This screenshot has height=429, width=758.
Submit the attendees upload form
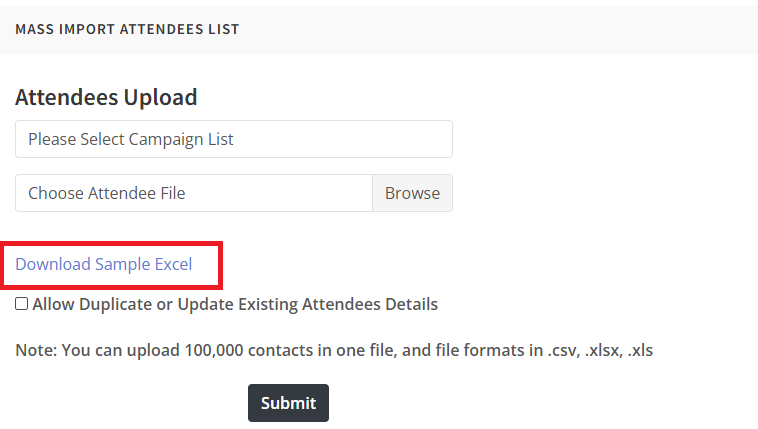[288, 403]
